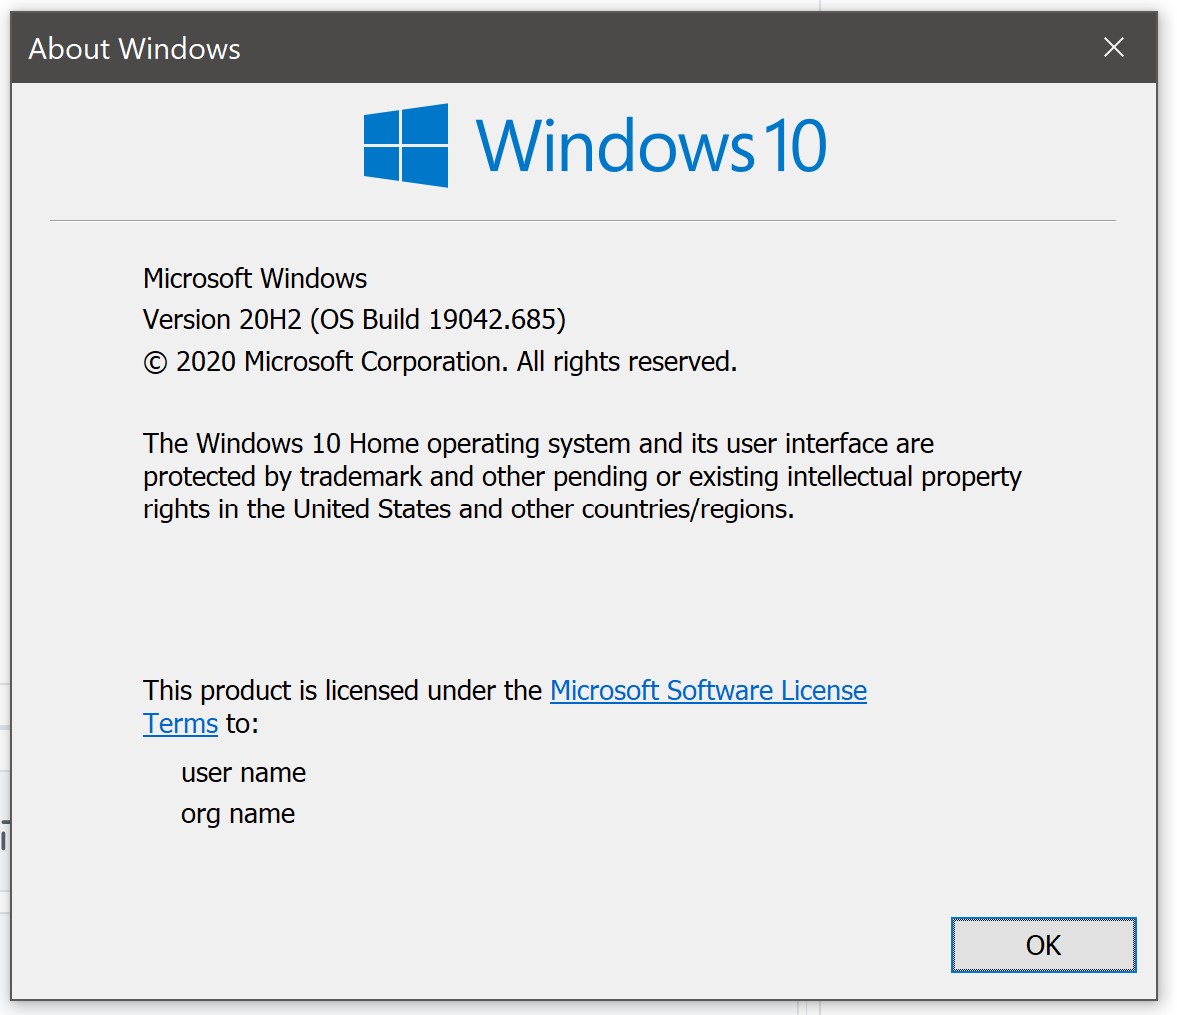Click the "protected by trademark" line
The width and height of the screenshot is (1177, 1015).
point(582,477)
